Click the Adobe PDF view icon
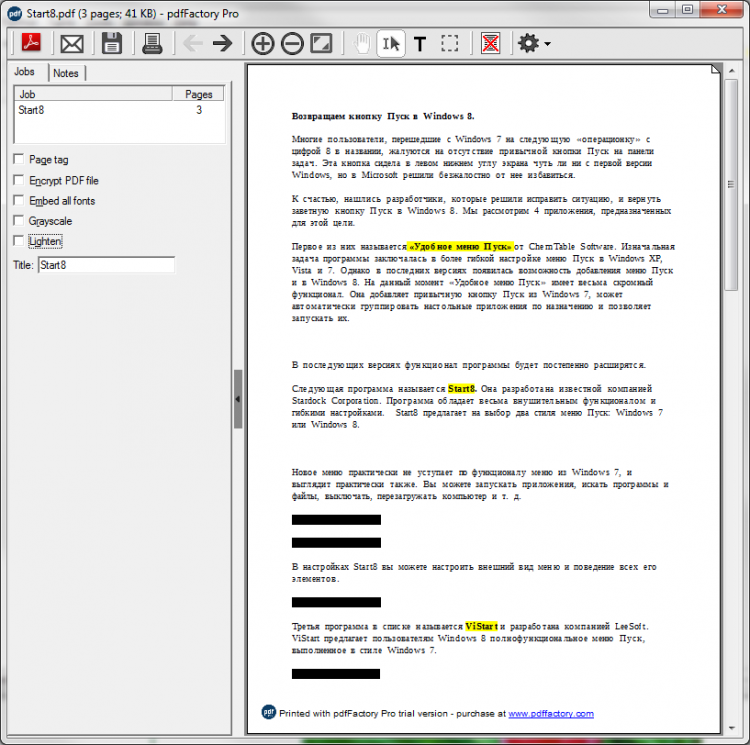Viewport: 750px width, 745px height. point(31,44)
